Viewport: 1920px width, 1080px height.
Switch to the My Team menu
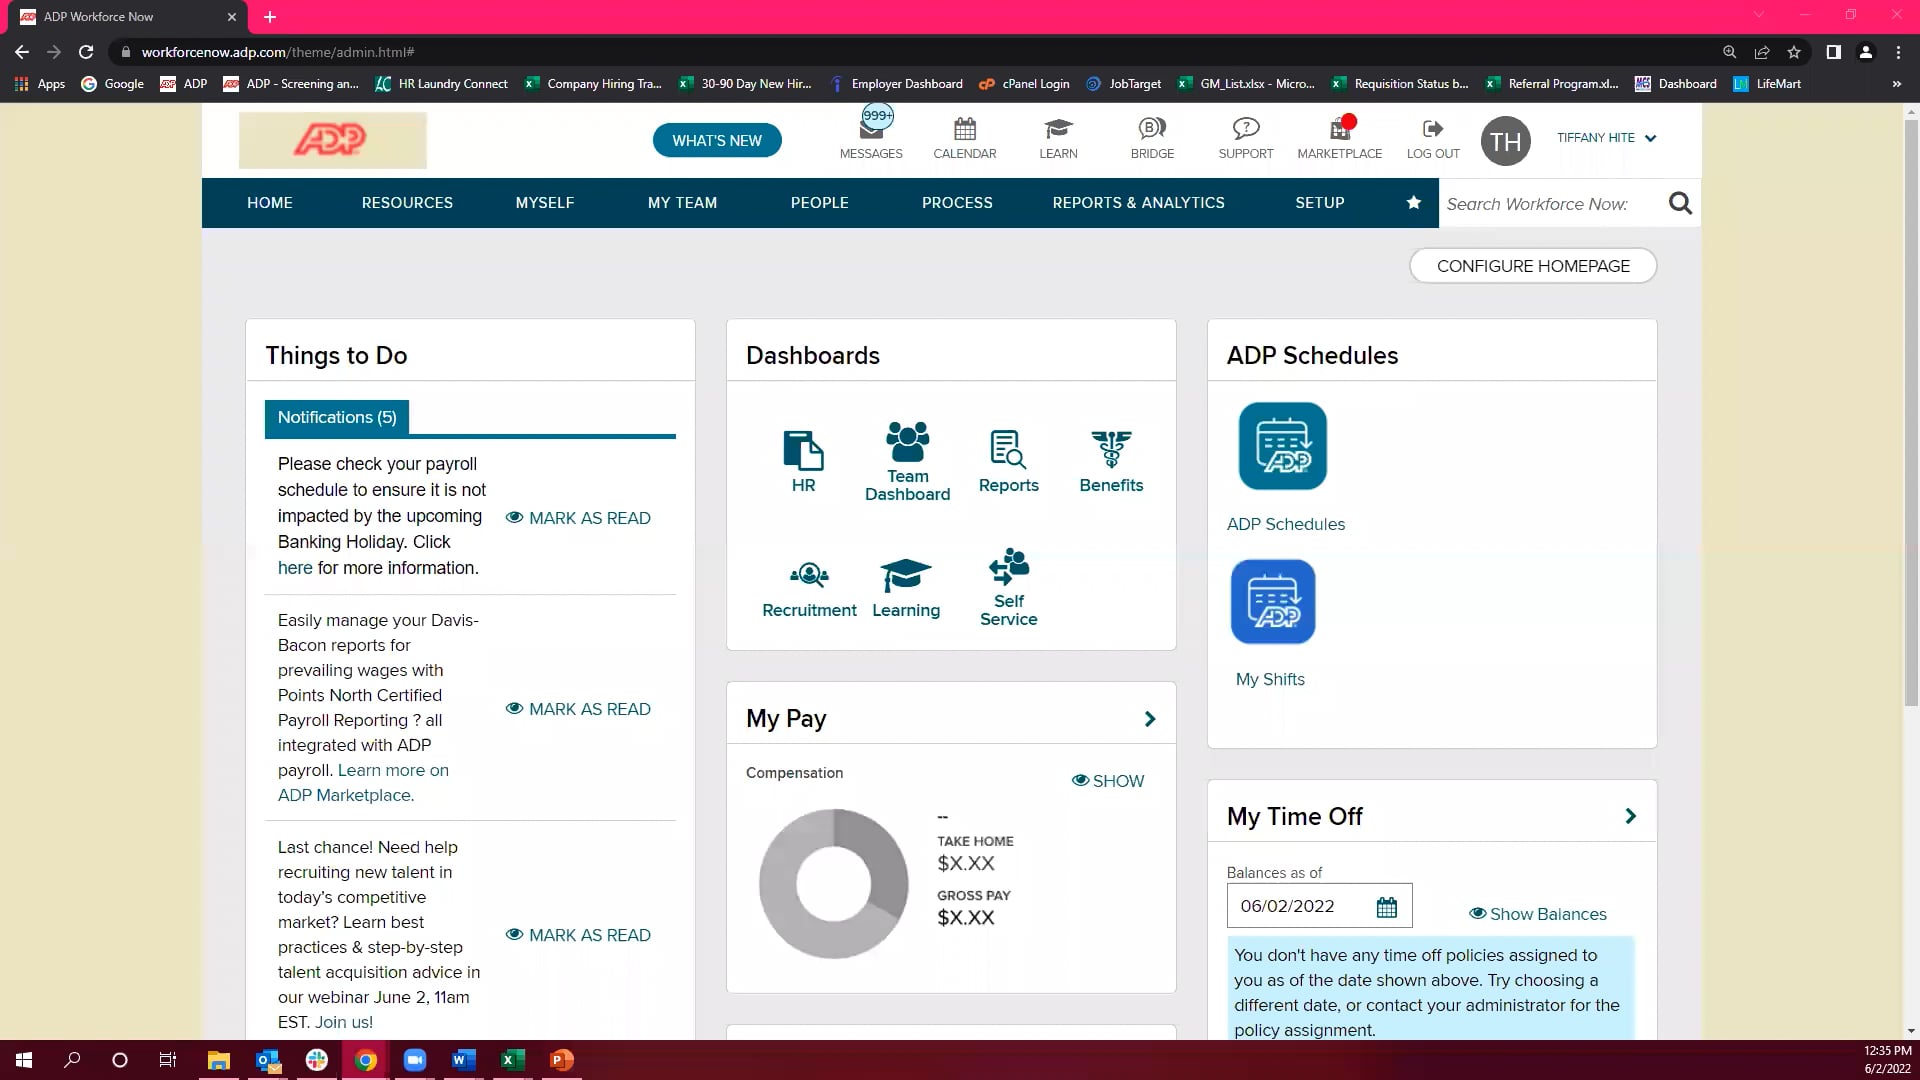coord(682,203)
